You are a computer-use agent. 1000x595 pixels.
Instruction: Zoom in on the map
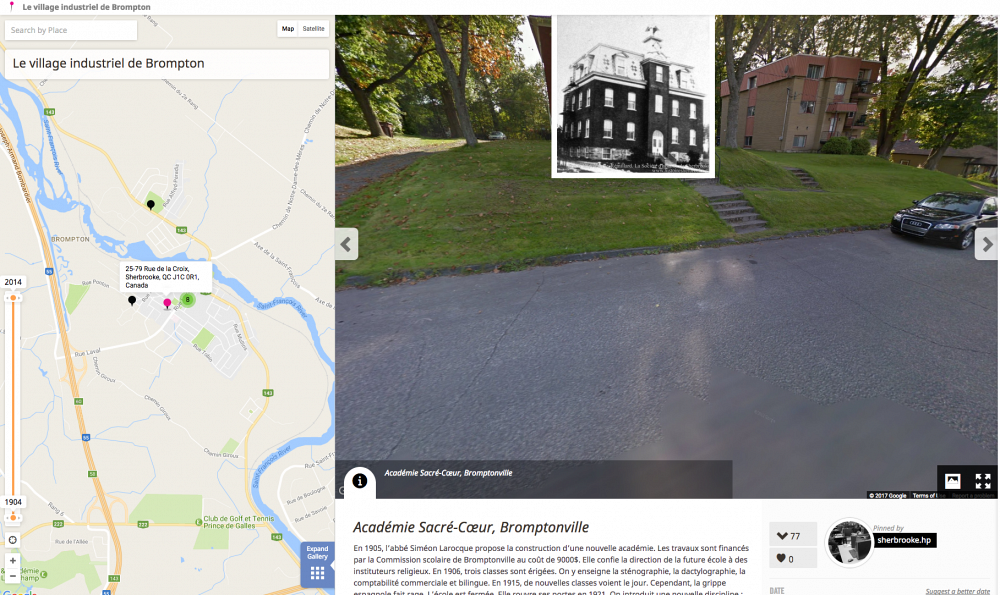13,561
